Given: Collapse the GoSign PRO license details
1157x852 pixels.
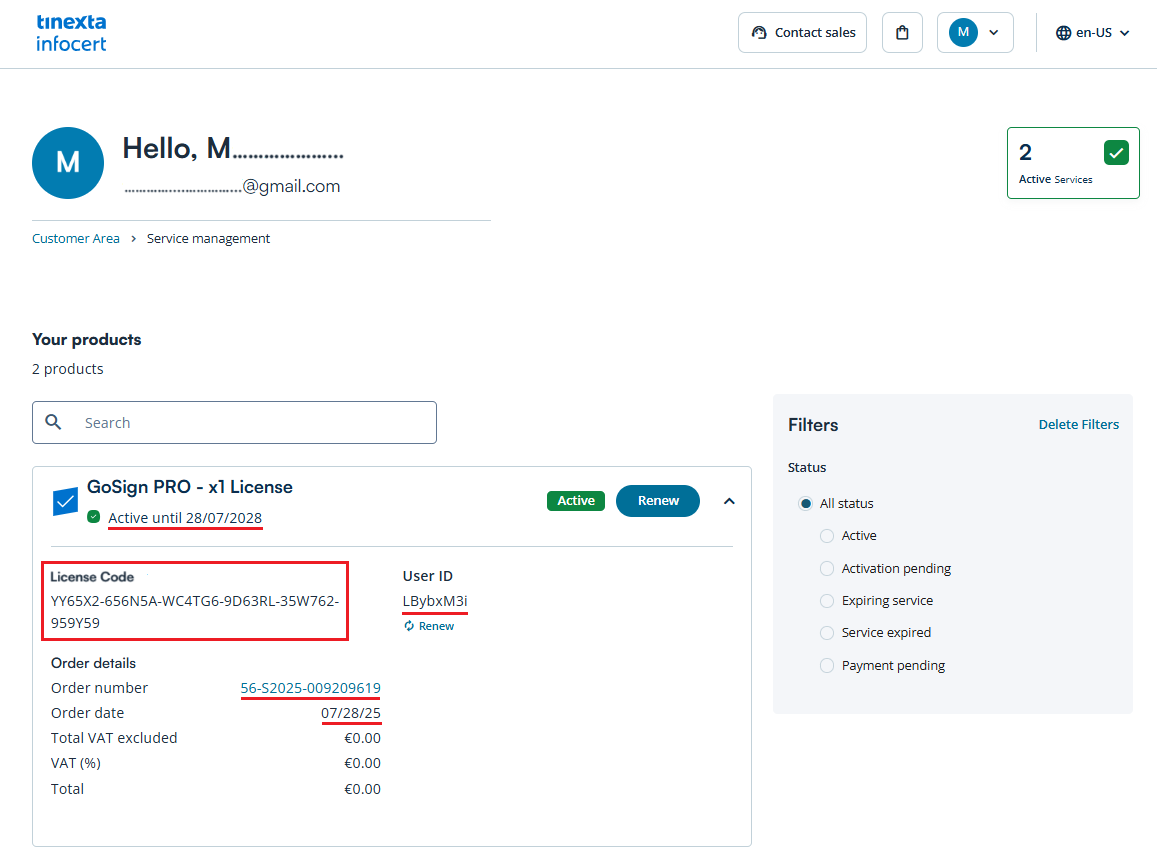Looking at the screenshot, I should [729, 501].
